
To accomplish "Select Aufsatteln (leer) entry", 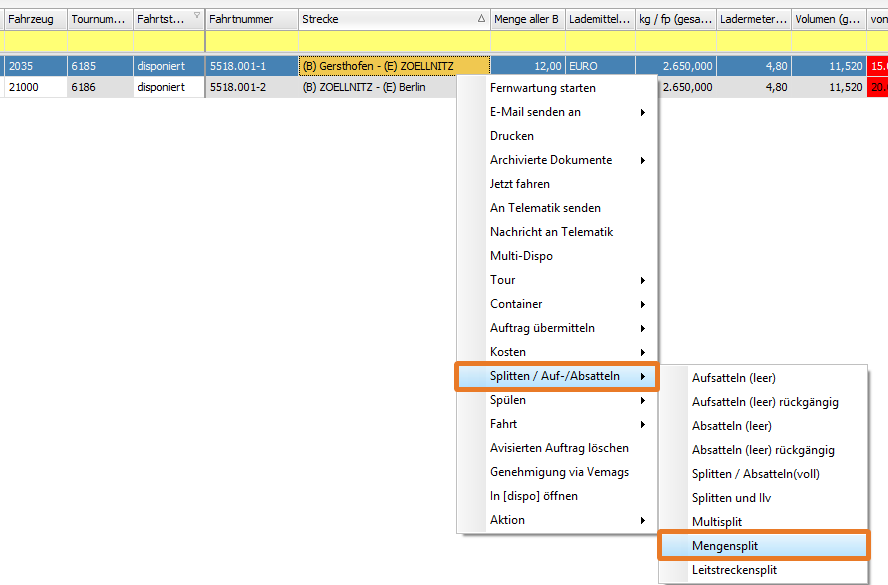I will point(733,378).
